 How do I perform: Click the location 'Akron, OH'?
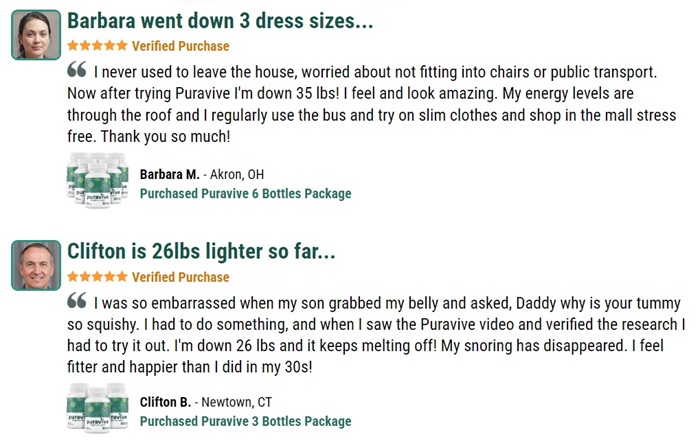[237, 174]
